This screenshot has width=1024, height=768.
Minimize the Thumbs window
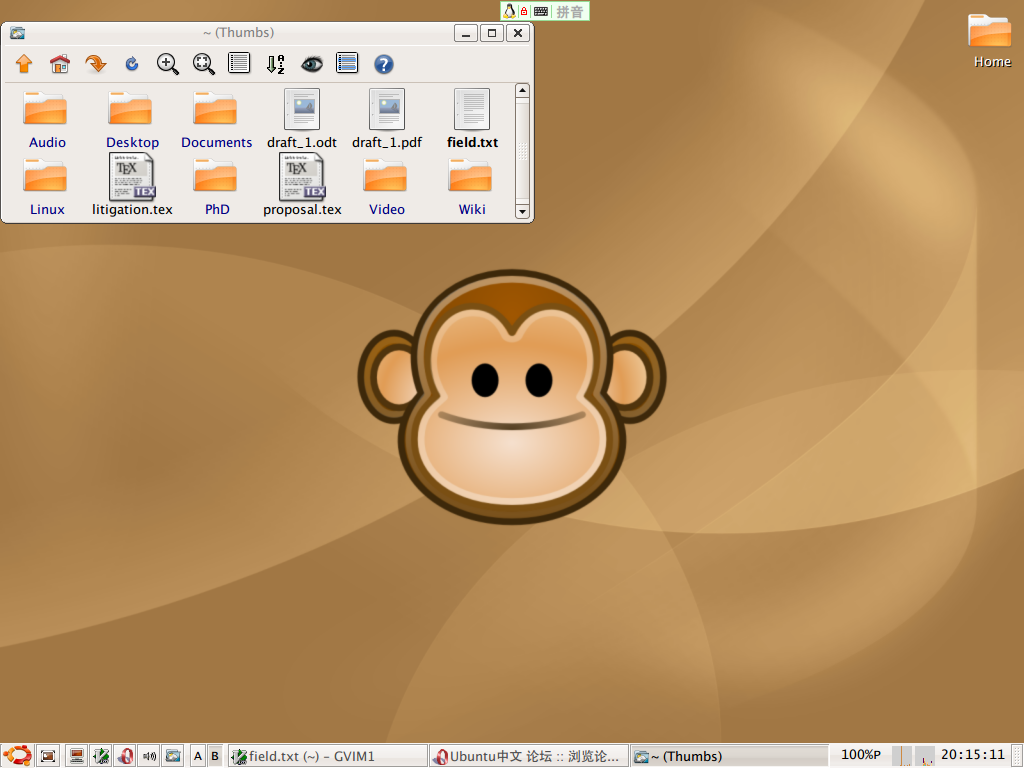466,33
